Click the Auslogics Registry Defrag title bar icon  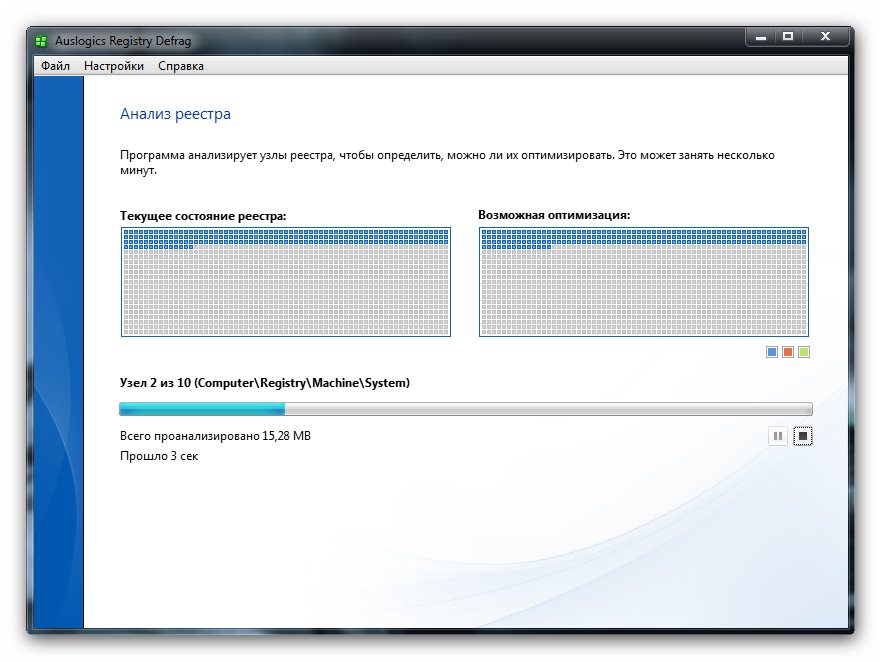(41, 40)
